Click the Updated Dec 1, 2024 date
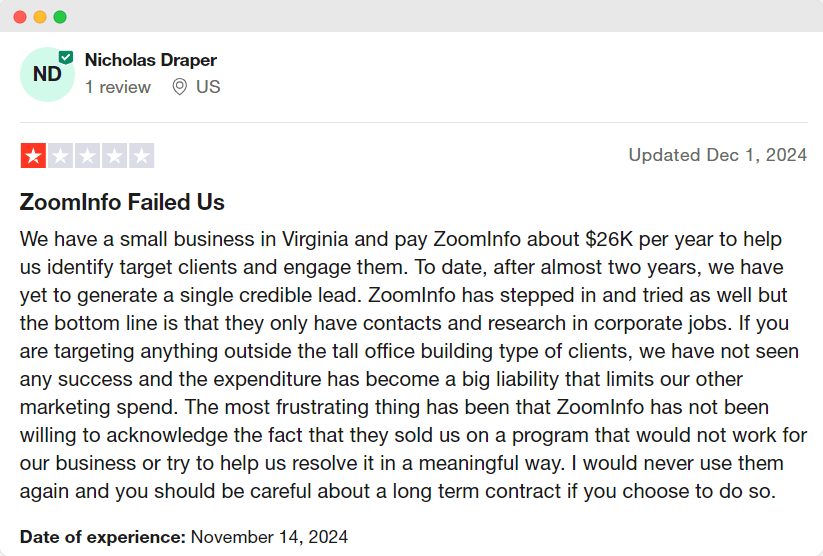 pos(718,155)
